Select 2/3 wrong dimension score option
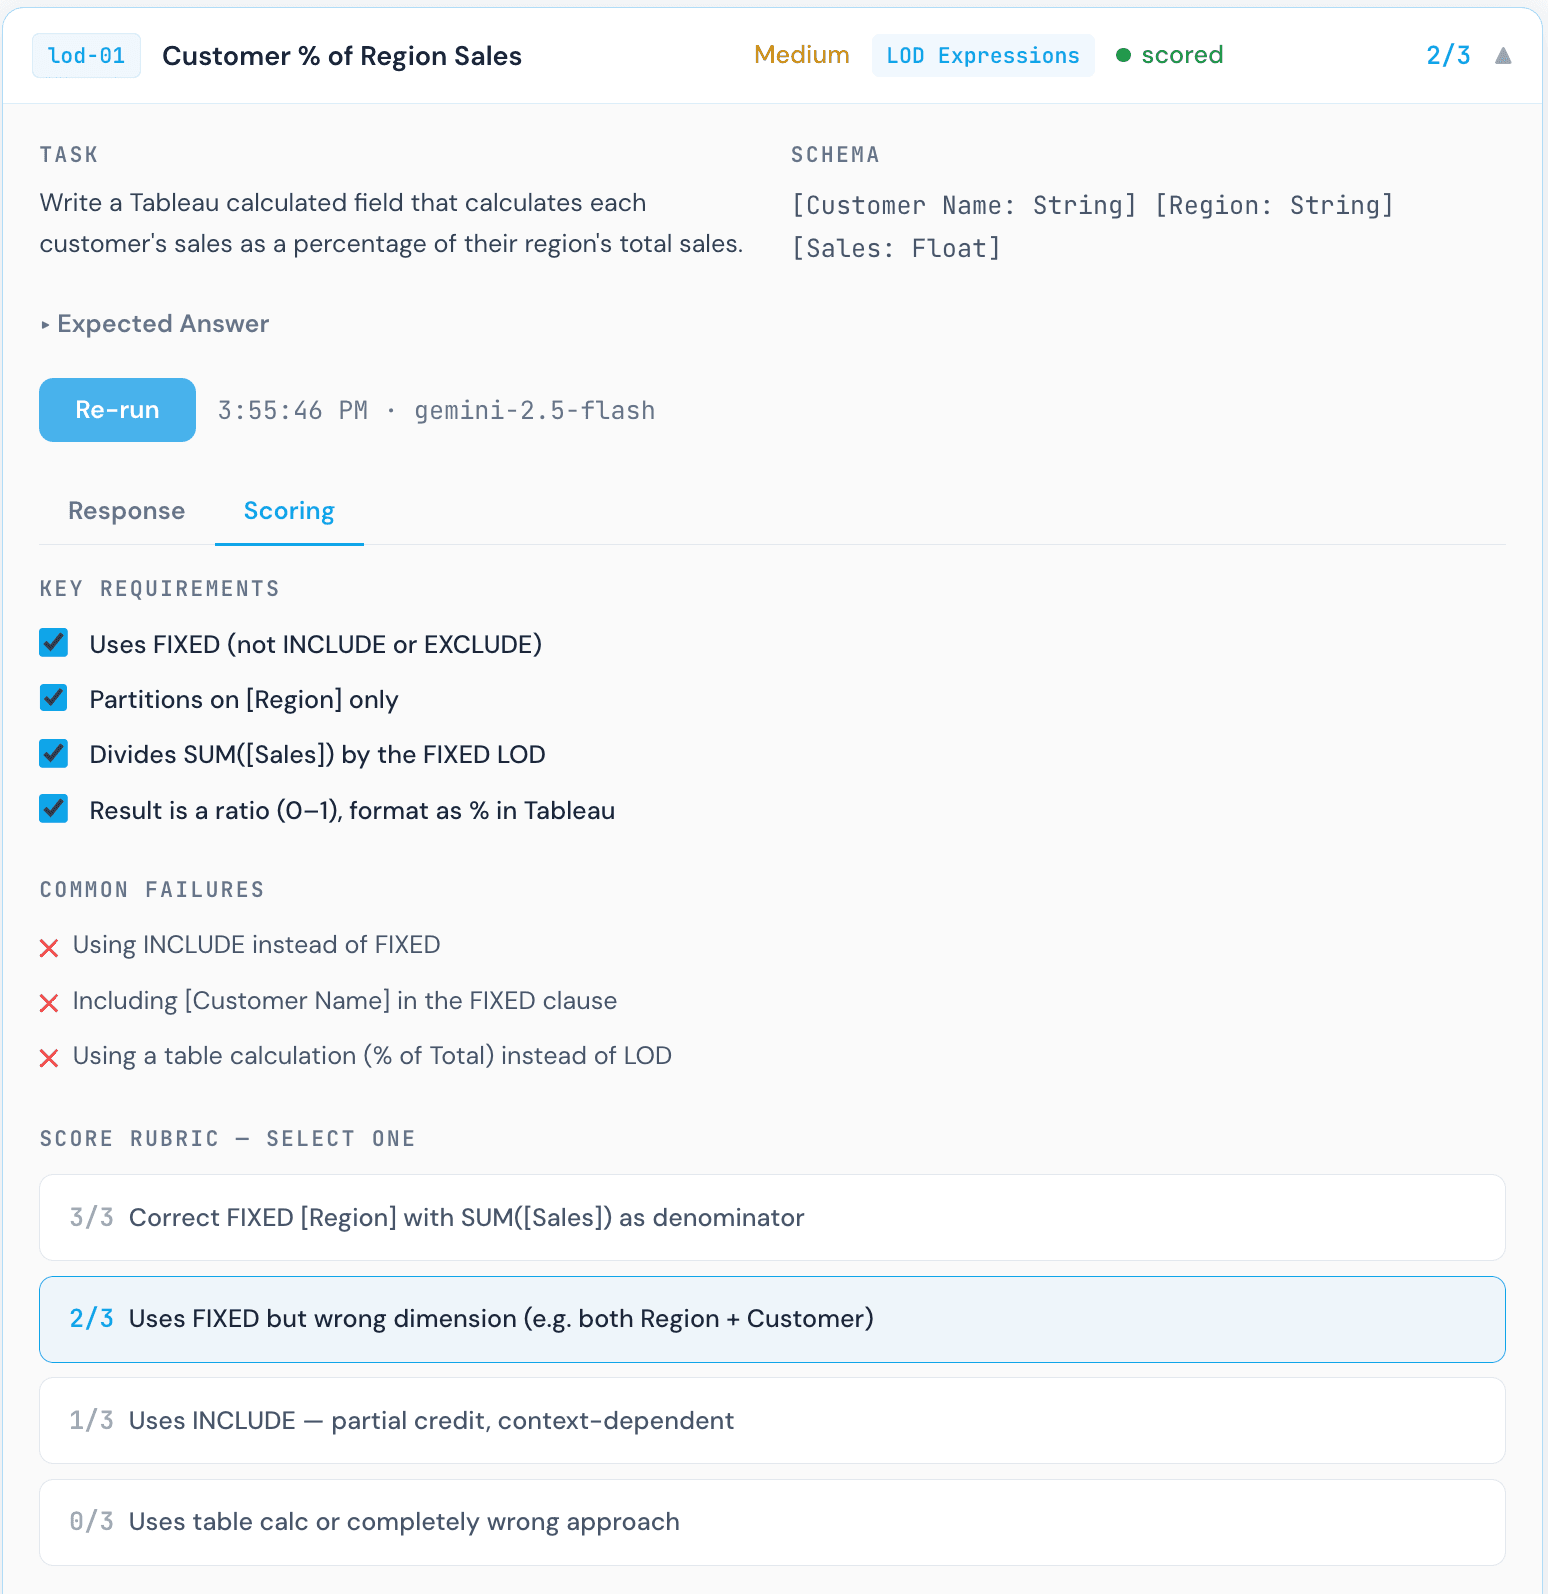The image size is (1548, 1594). click(x=772, y=1319)
